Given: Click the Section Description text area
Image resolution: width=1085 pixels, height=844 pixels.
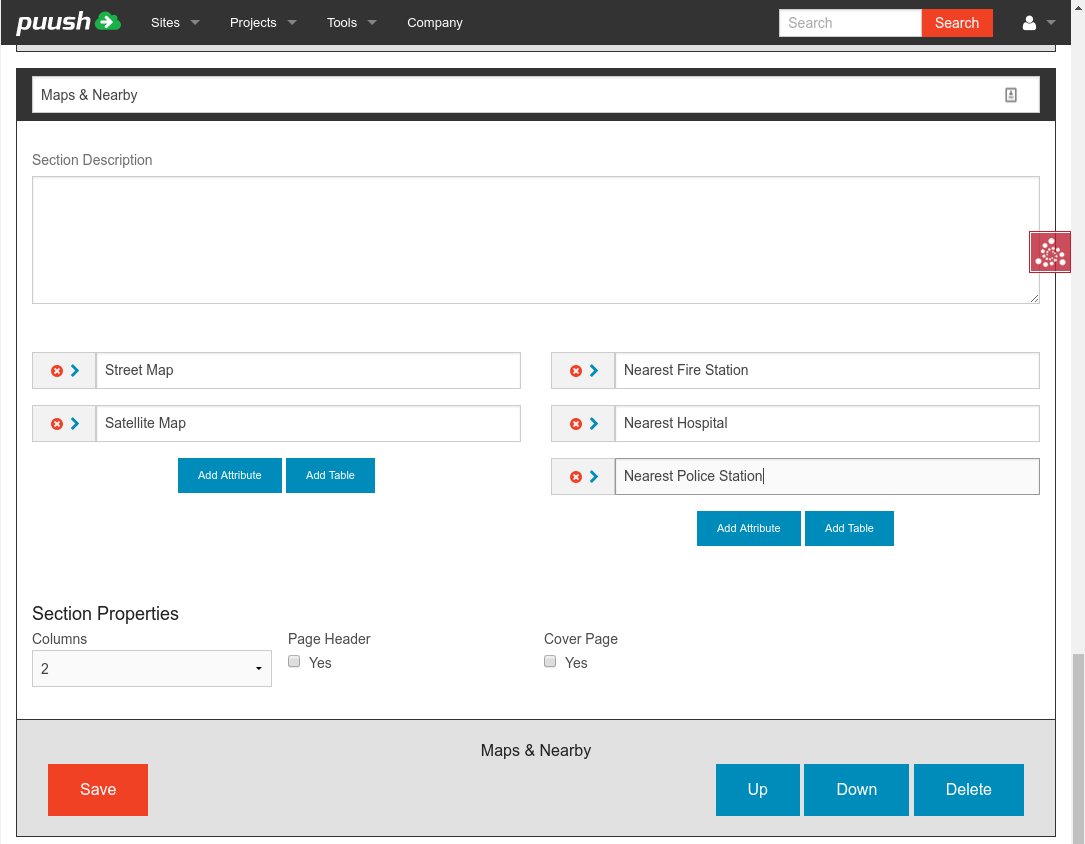Looking at the screenshot, I should click(535, 240).
